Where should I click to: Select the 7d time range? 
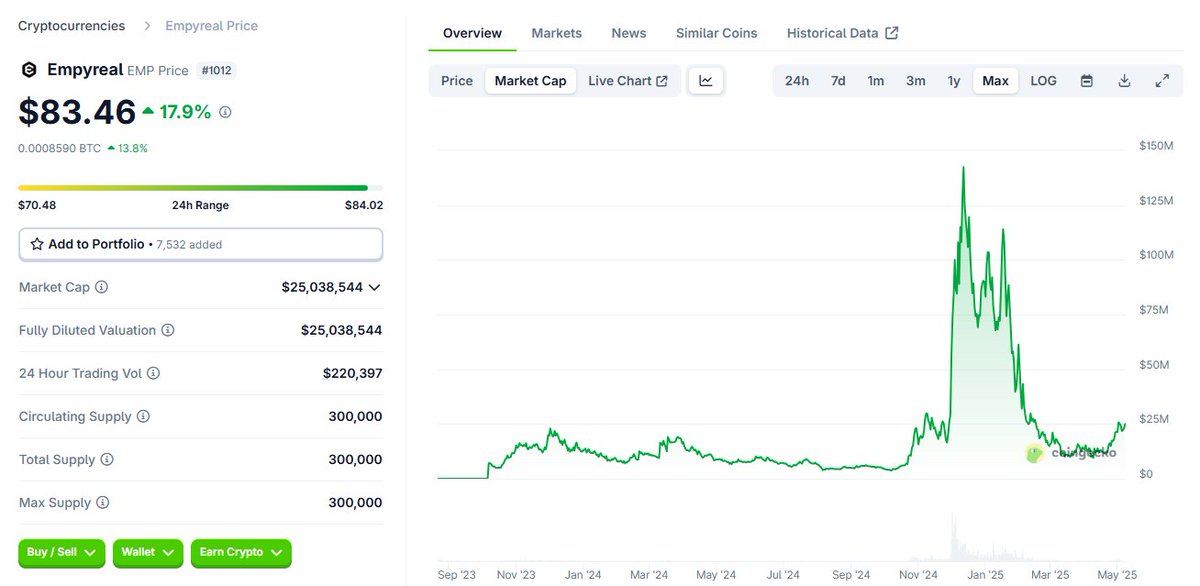point(838,81)
